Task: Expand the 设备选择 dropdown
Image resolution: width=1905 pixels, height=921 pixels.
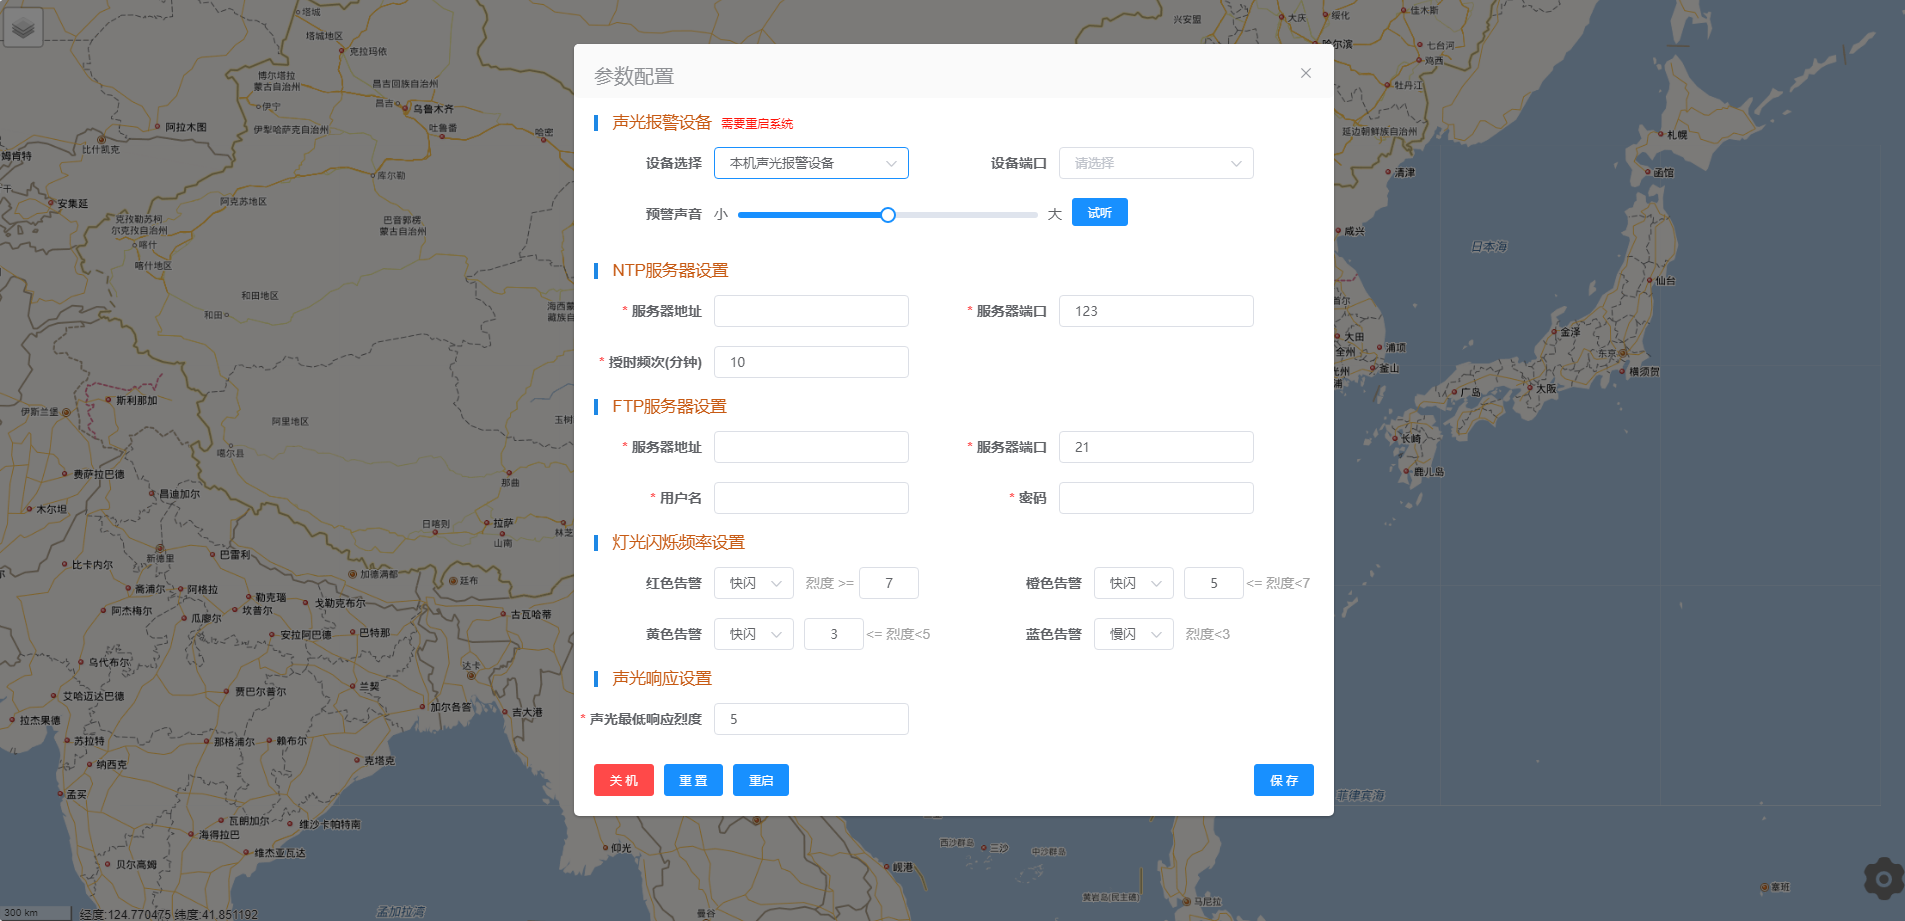Action: coord(810,163)
